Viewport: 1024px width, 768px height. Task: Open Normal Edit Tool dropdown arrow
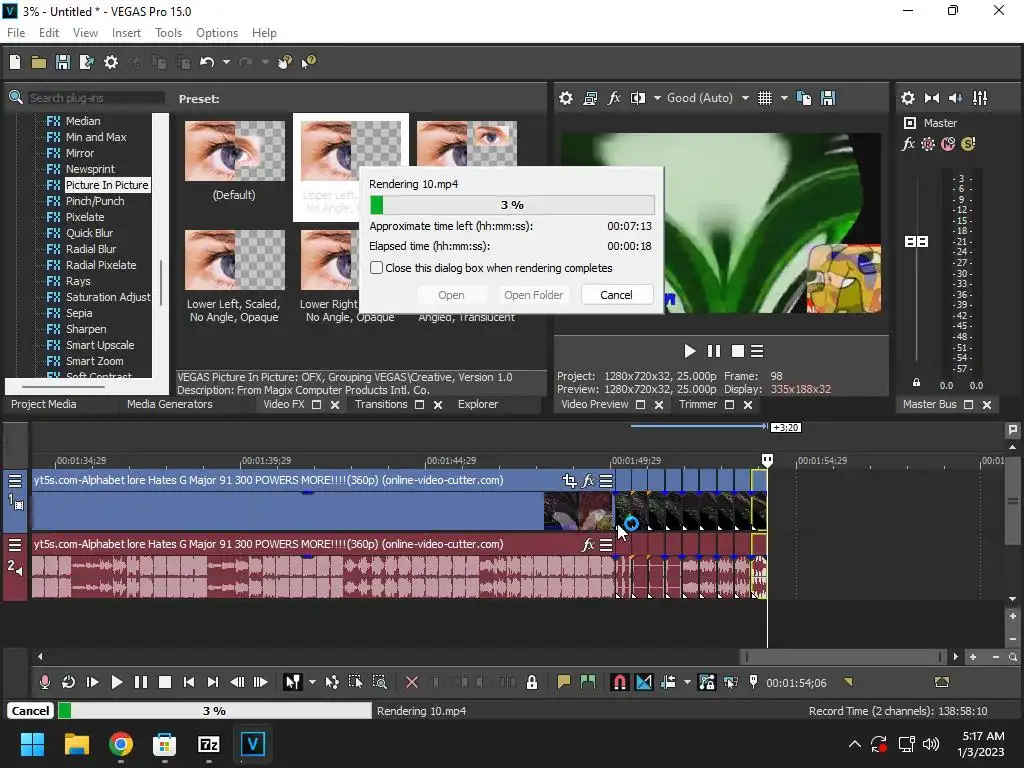(x=312, y=682)
